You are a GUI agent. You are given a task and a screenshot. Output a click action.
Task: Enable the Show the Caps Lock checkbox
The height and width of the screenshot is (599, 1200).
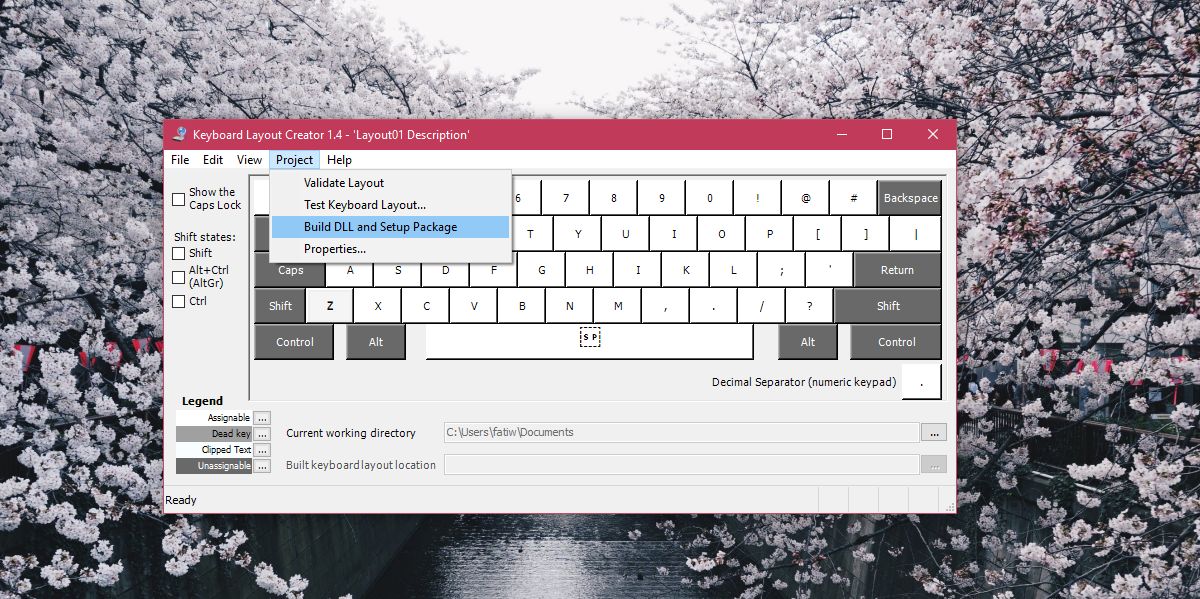coord(177,198)
